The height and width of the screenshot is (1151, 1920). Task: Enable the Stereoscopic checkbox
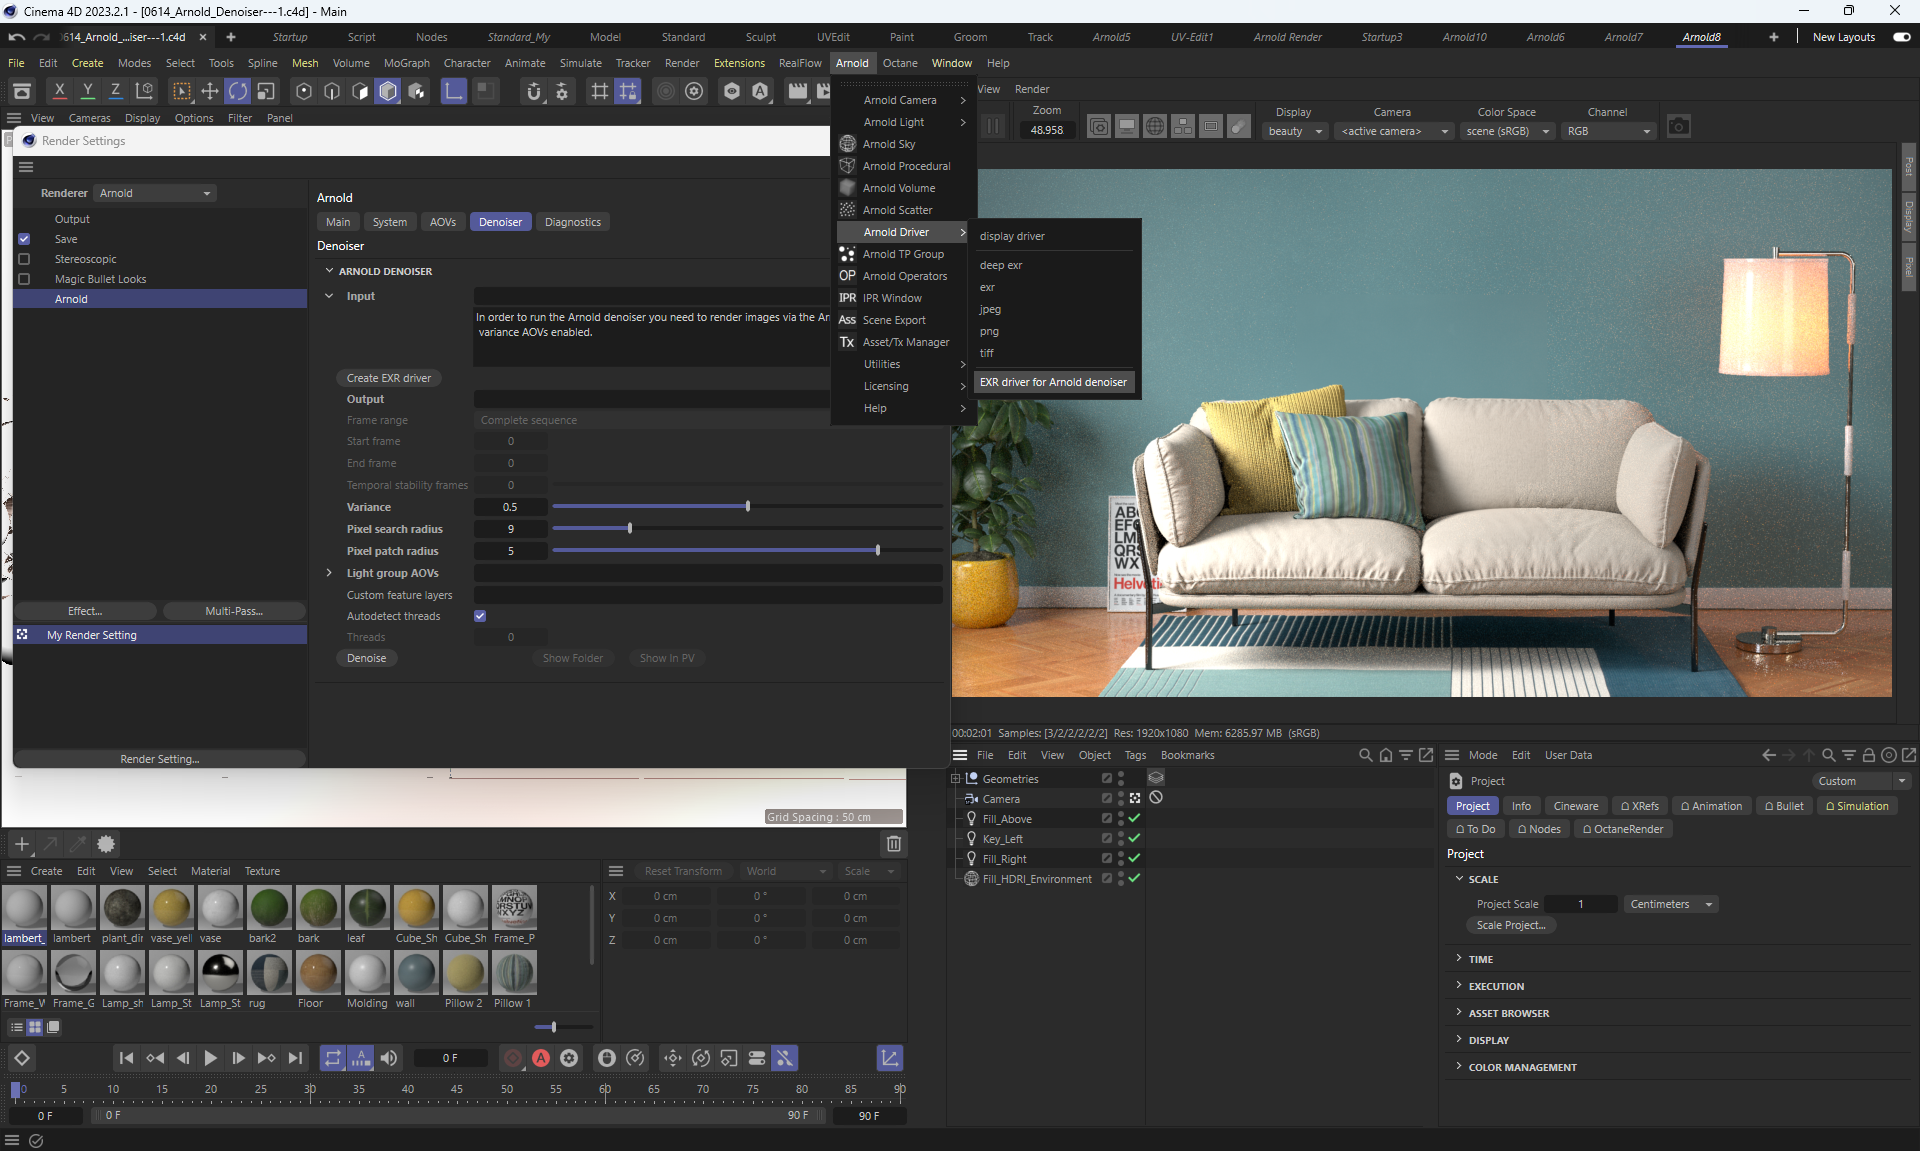tap(24, 259)
